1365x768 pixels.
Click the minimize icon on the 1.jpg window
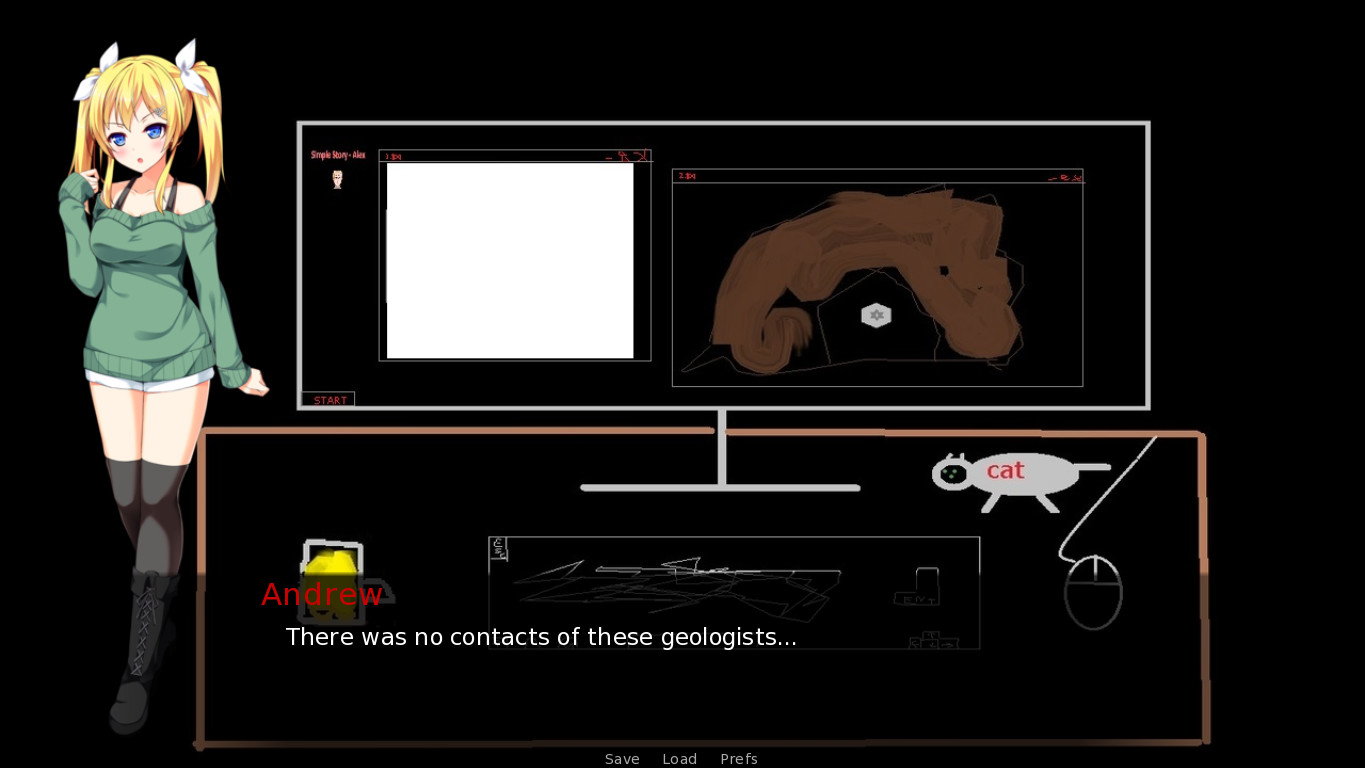(x=609, y=158)
